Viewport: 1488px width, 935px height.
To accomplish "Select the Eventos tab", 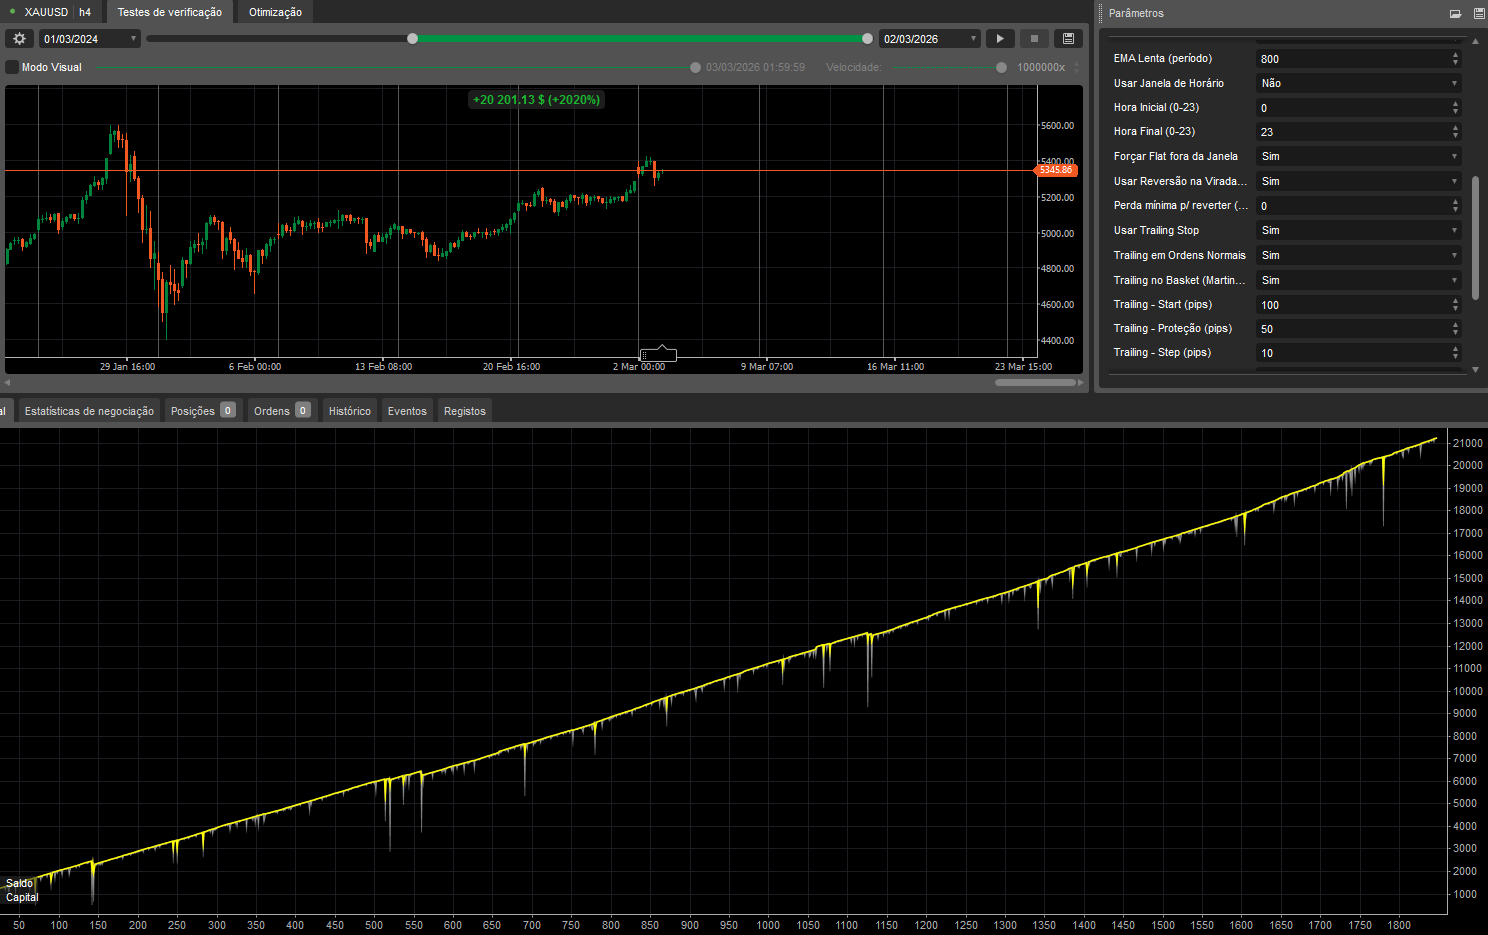I will 407,411.
